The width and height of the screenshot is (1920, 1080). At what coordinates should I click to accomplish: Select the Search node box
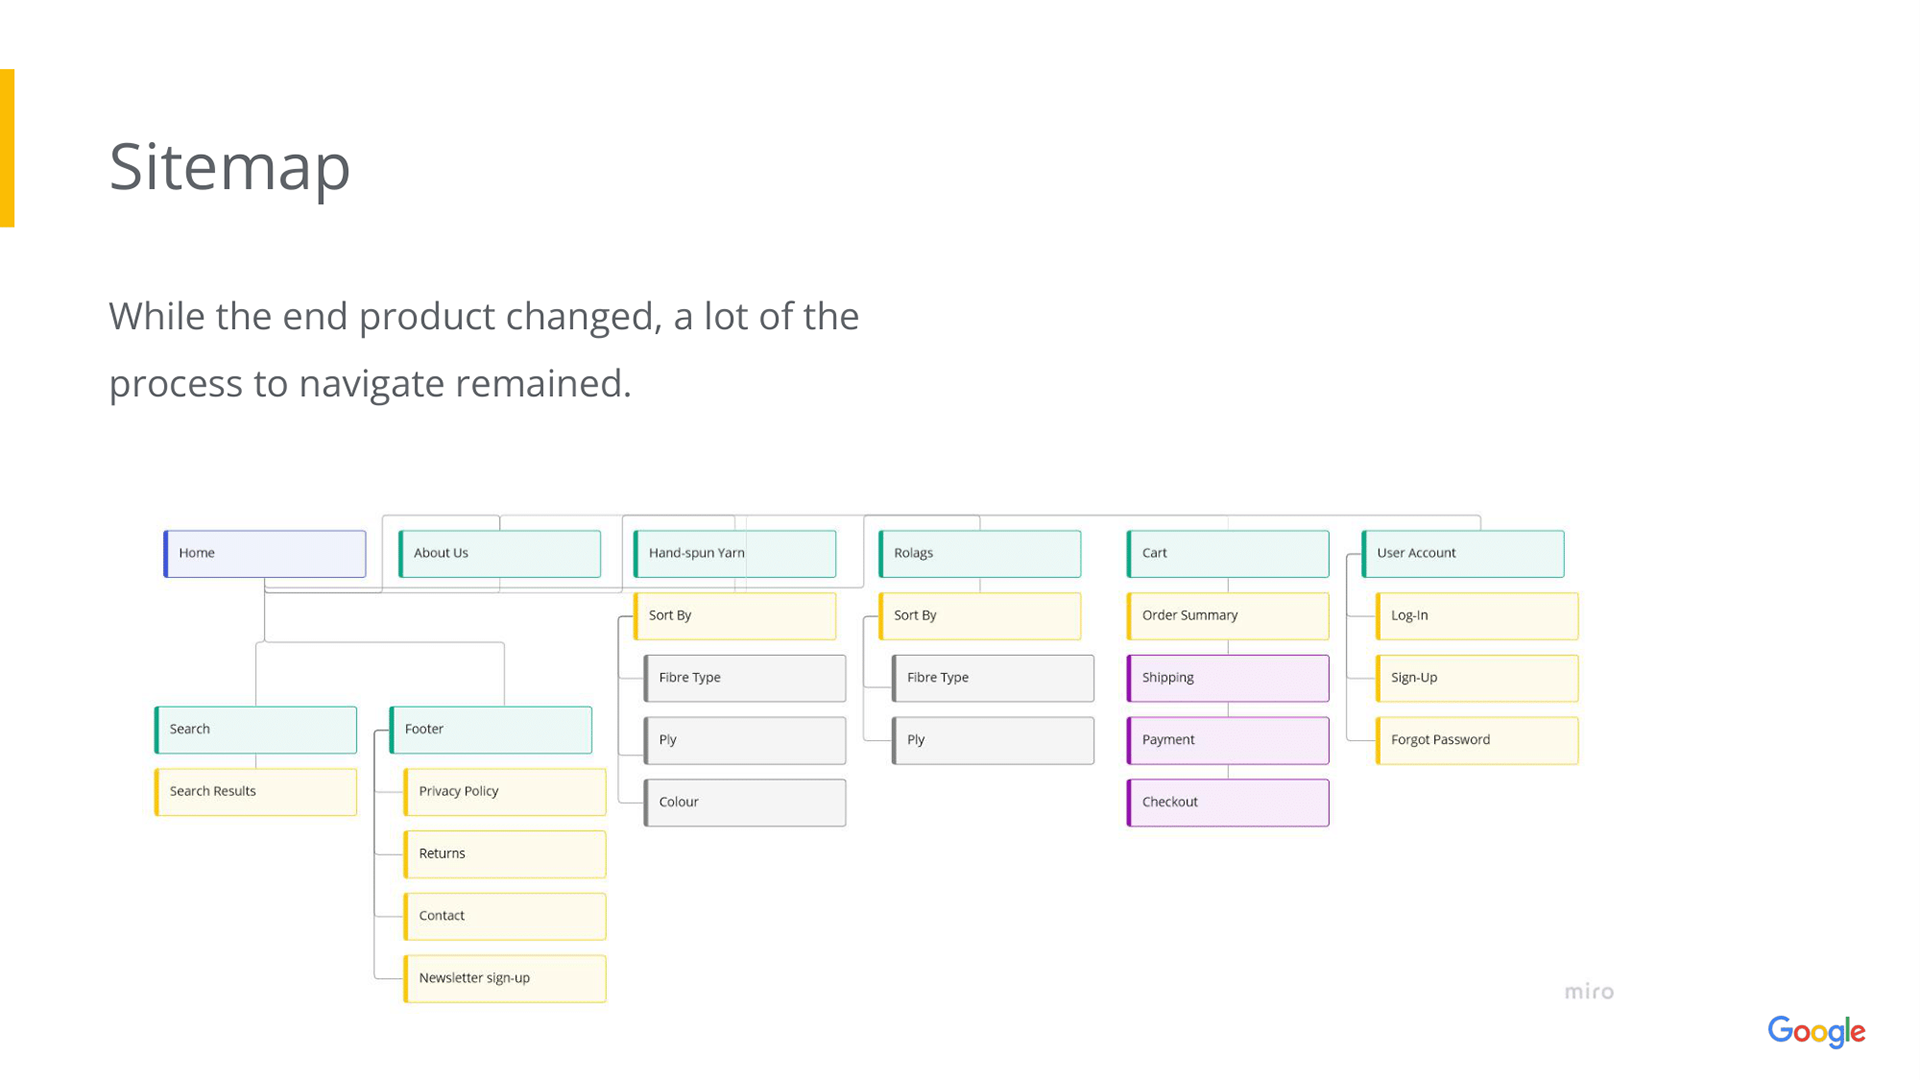coord(256,729)
